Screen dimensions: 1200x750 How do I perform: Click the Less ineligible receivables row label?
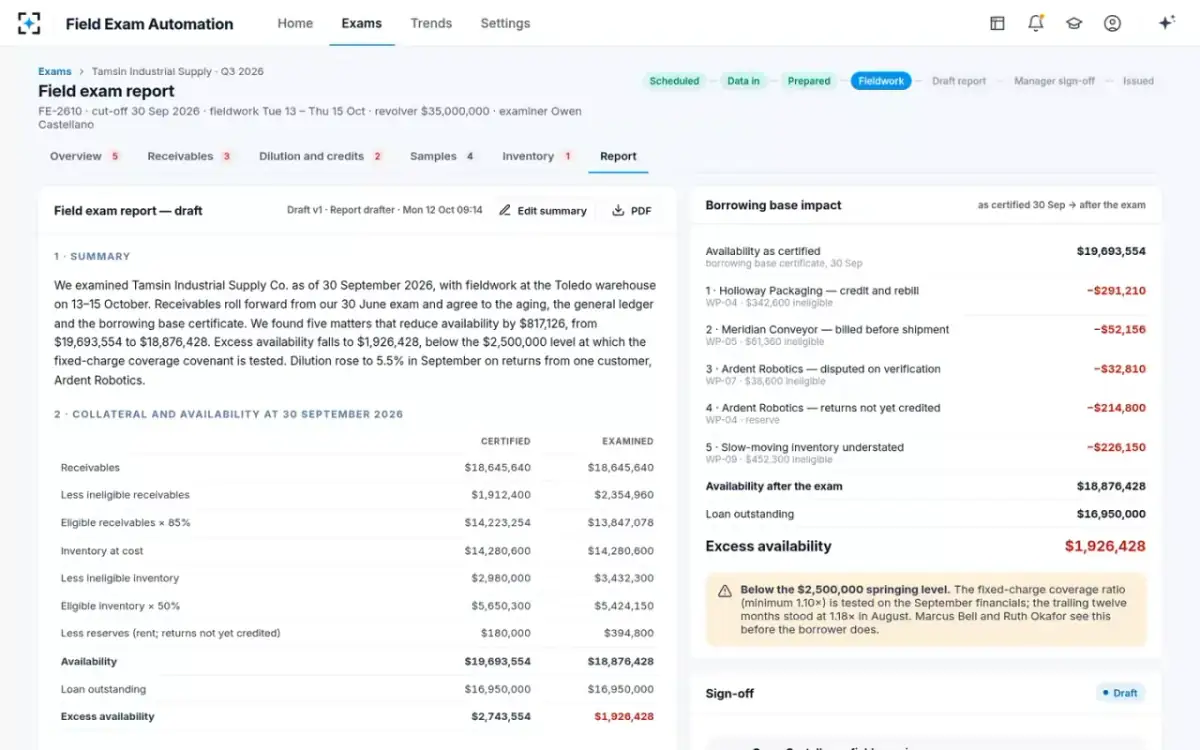pyautogui.click(x=125, y=495)
